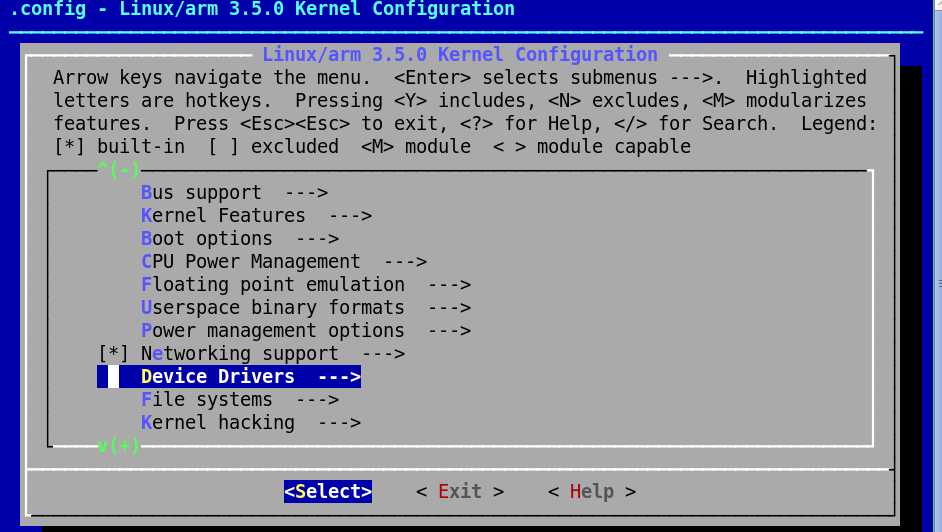Click the <Select> button

coord(328,492)
